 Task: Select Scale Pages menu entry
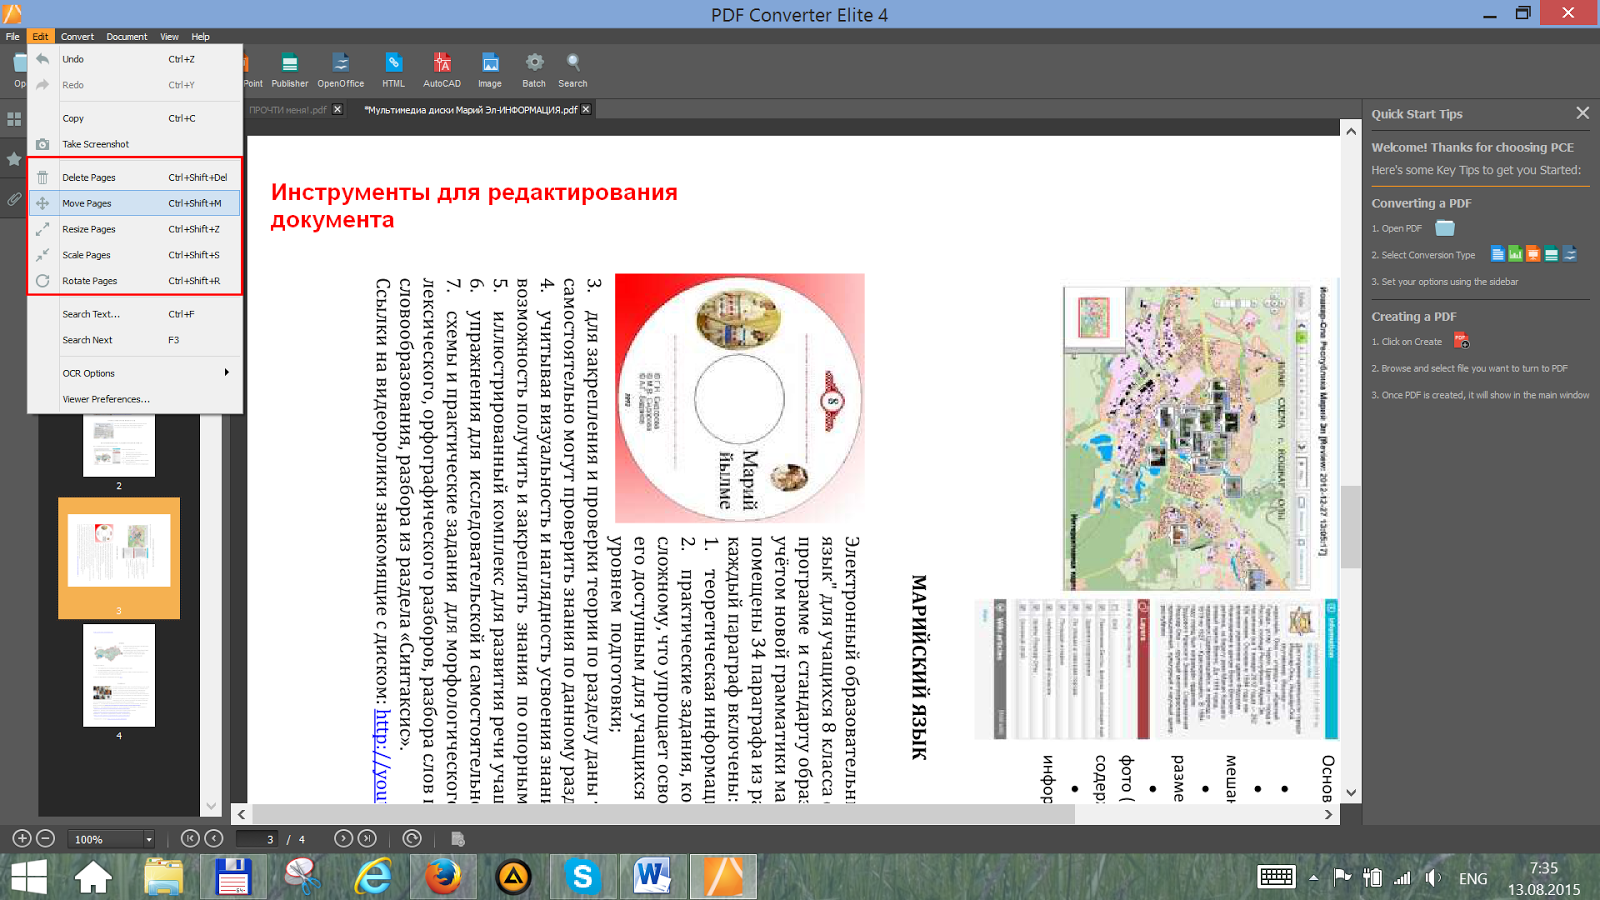click(x=135, y=255)
